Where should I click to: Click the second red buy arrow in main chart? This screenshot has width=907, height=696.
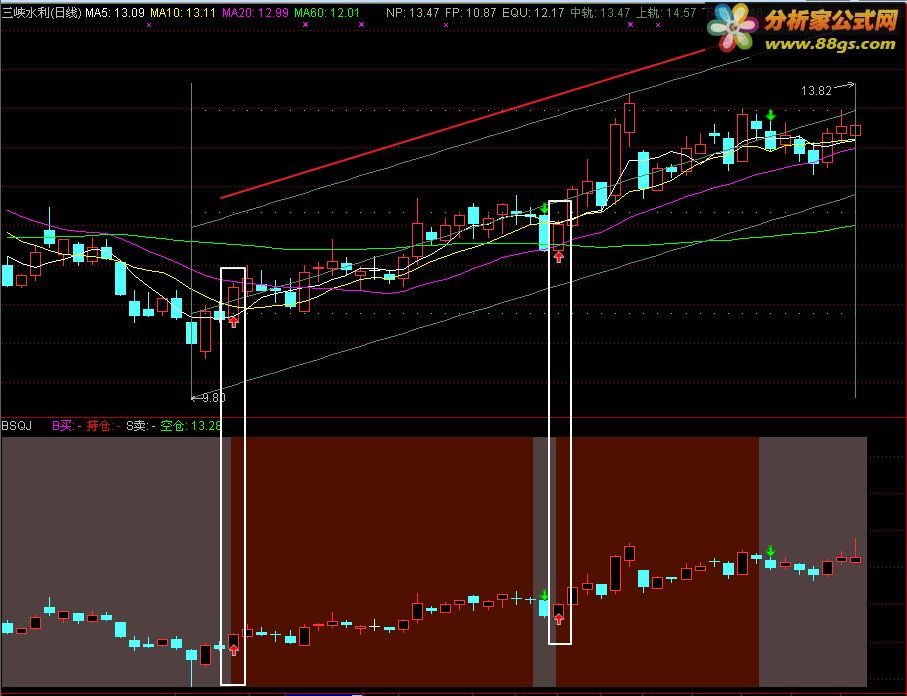[558, 256]
